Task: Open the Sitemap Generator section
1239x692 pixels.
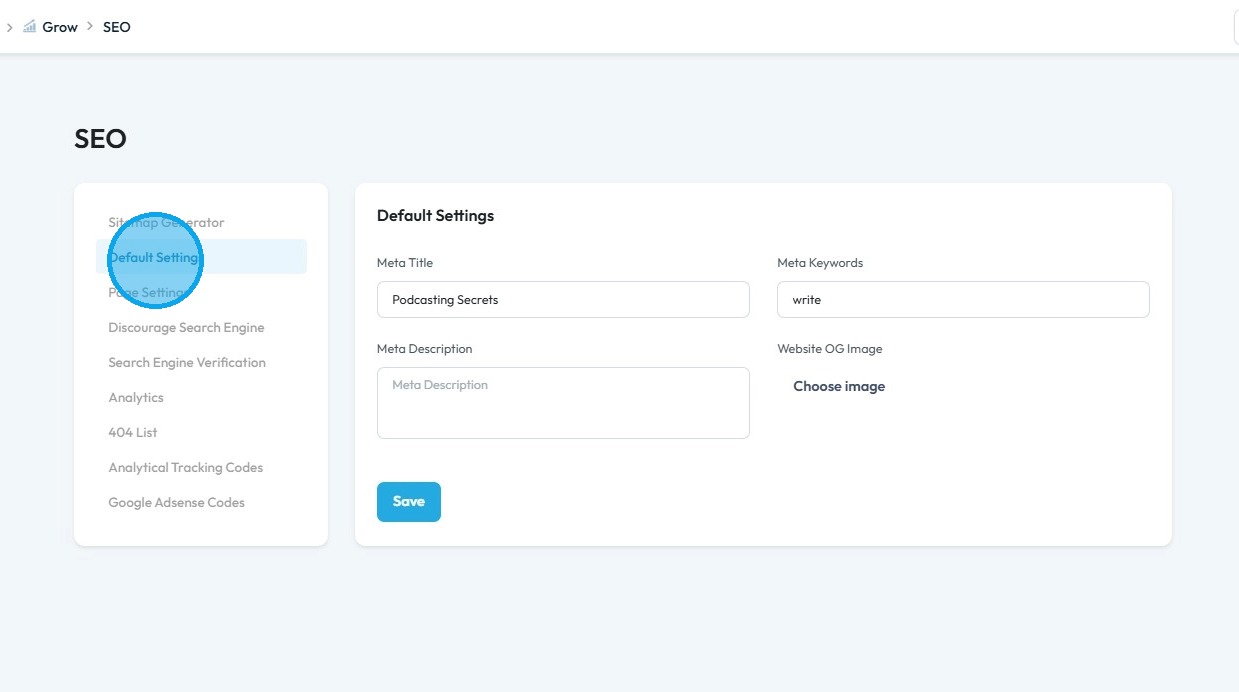Action: (x=166, y=222)
